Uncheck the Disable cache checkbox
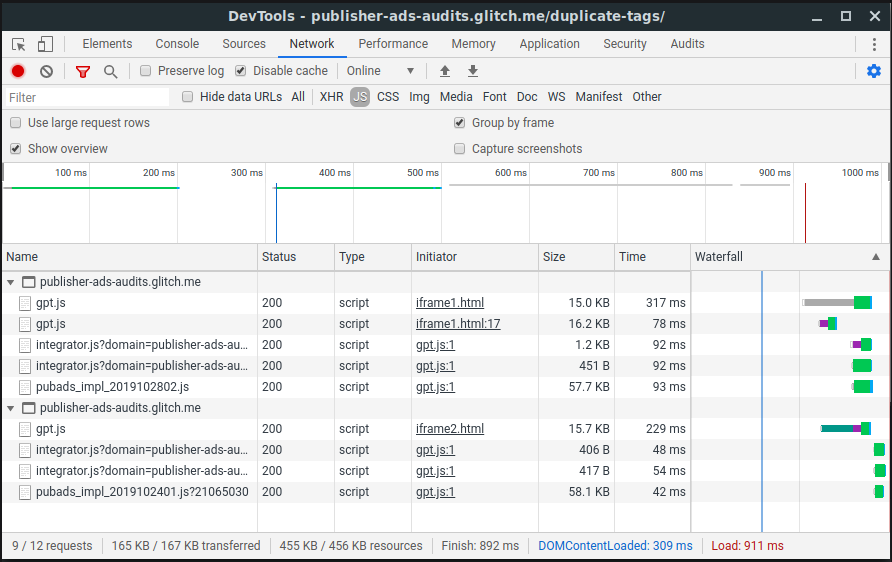Viewport: 892px width, 562px height. tap(241, 71)
